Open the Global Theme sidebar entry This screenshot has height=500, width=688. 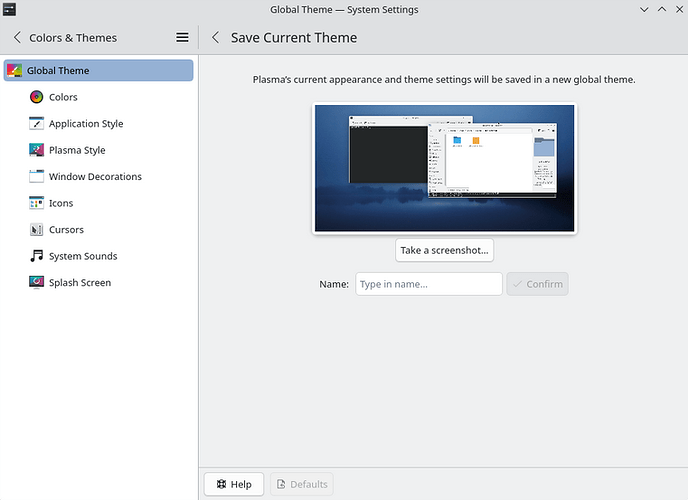tap(98, 71)
